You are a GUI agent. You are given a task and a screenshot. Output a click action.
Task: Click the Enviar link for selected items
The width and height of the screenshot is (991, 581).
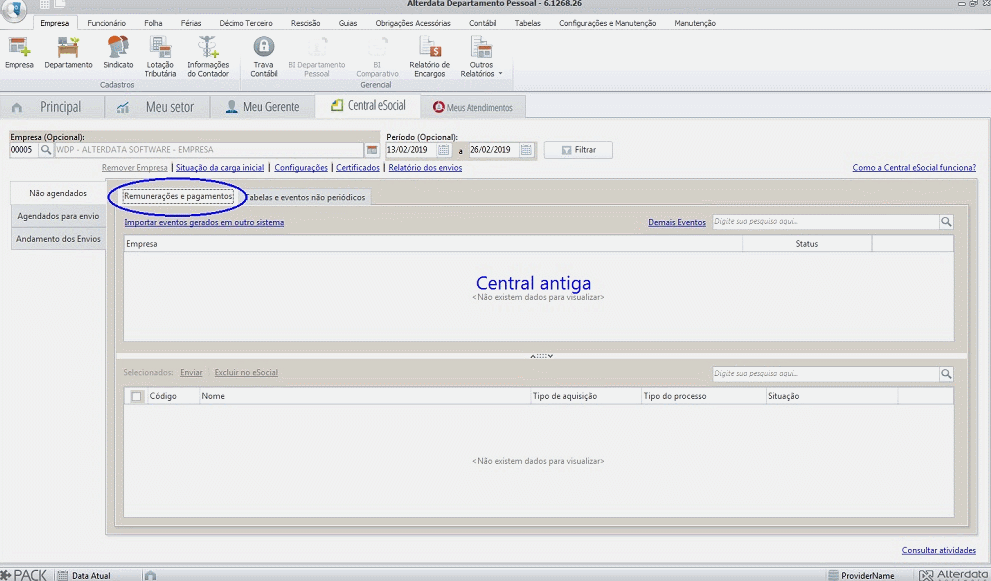(191, 373)
